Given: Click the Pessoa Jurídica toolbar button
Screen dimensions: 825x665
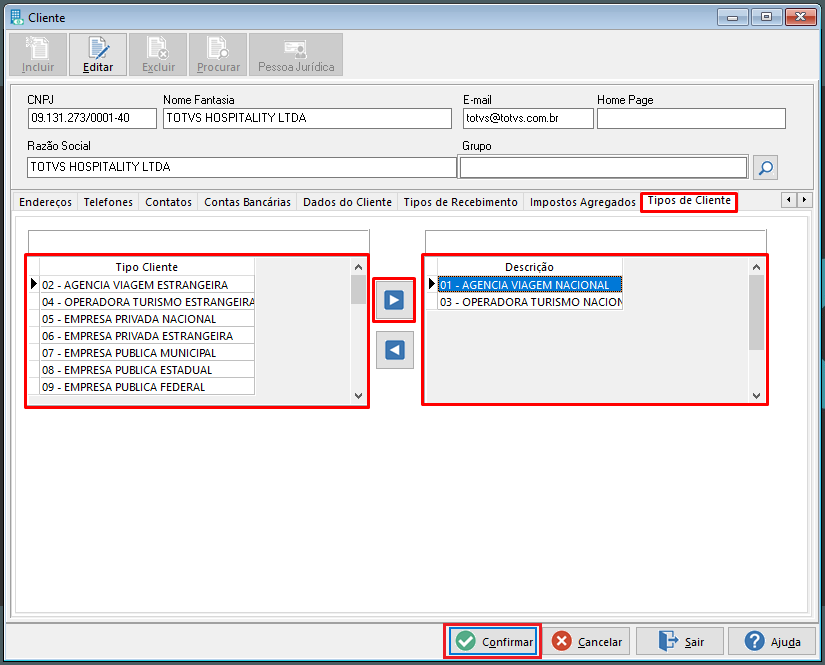Looking at the screenshot, I should 296,55.
